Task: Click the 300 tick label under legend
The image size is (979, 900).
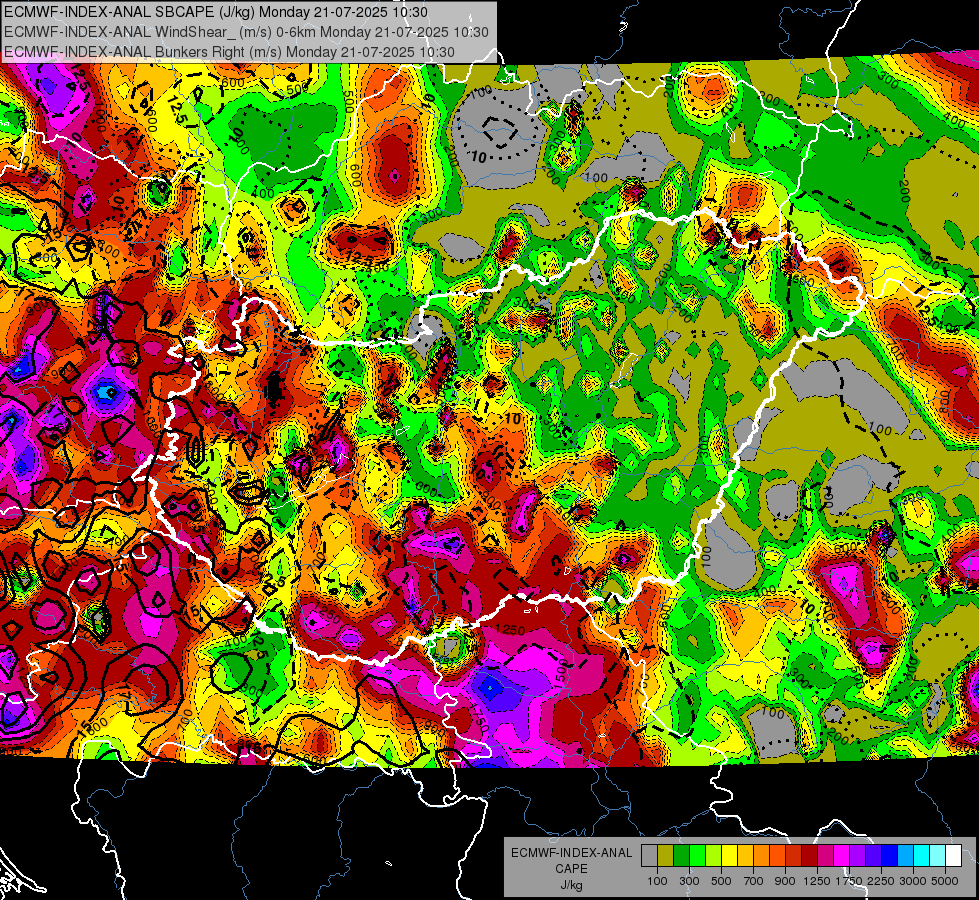Action: click(x=689, y=881)
